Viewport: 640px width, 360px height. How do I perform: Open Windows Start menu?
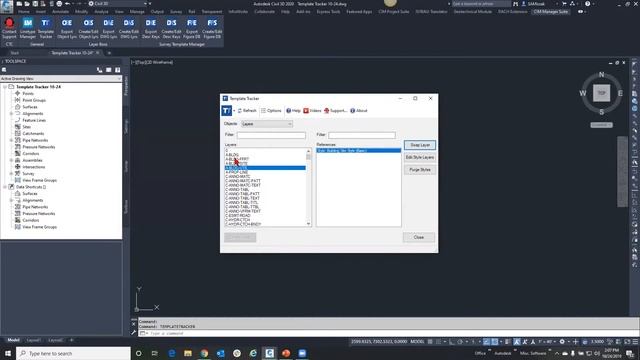(x=8, y=353)
